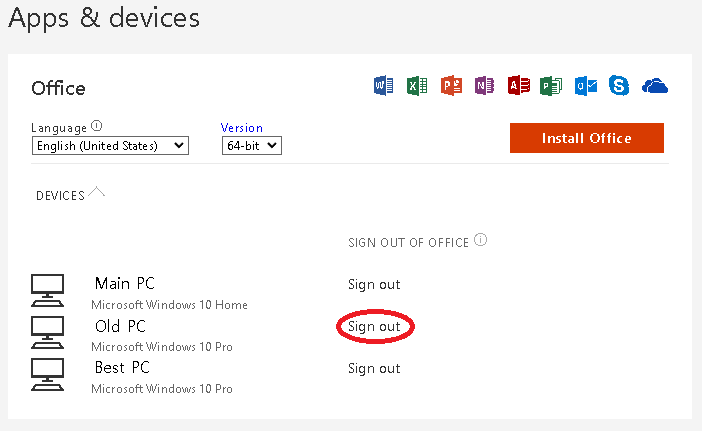Sign out of Main PC
702x431 pixels.
point(374,285)
